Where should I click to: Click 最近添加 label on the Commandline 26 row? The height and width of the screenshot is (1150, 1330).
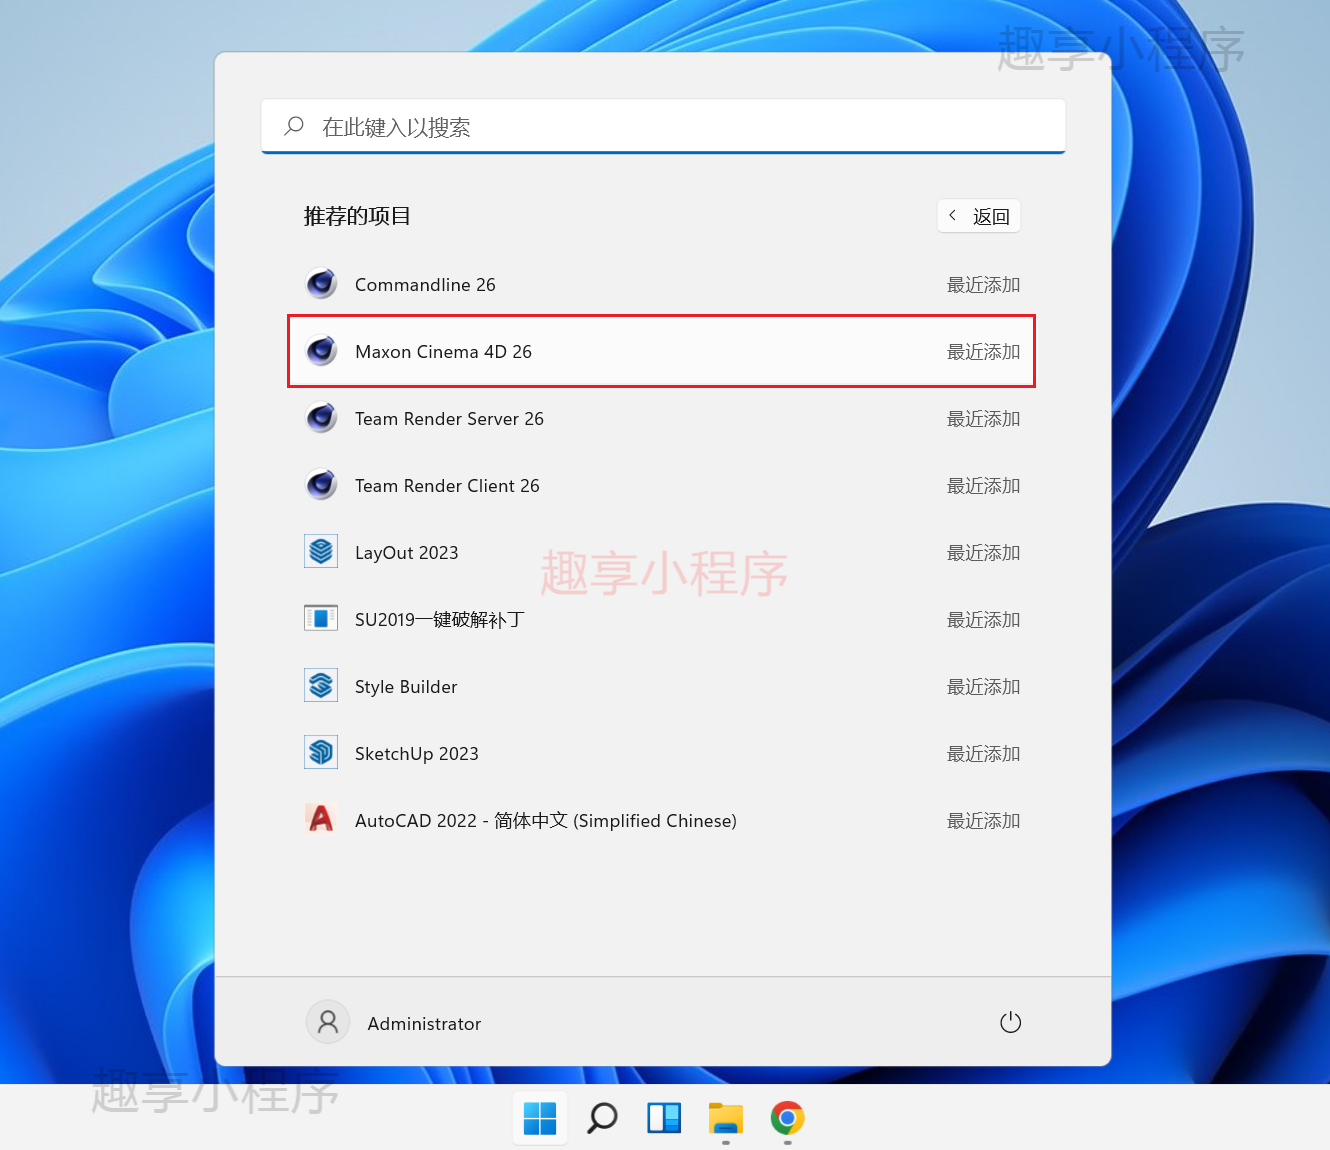(x=983, y=285)
